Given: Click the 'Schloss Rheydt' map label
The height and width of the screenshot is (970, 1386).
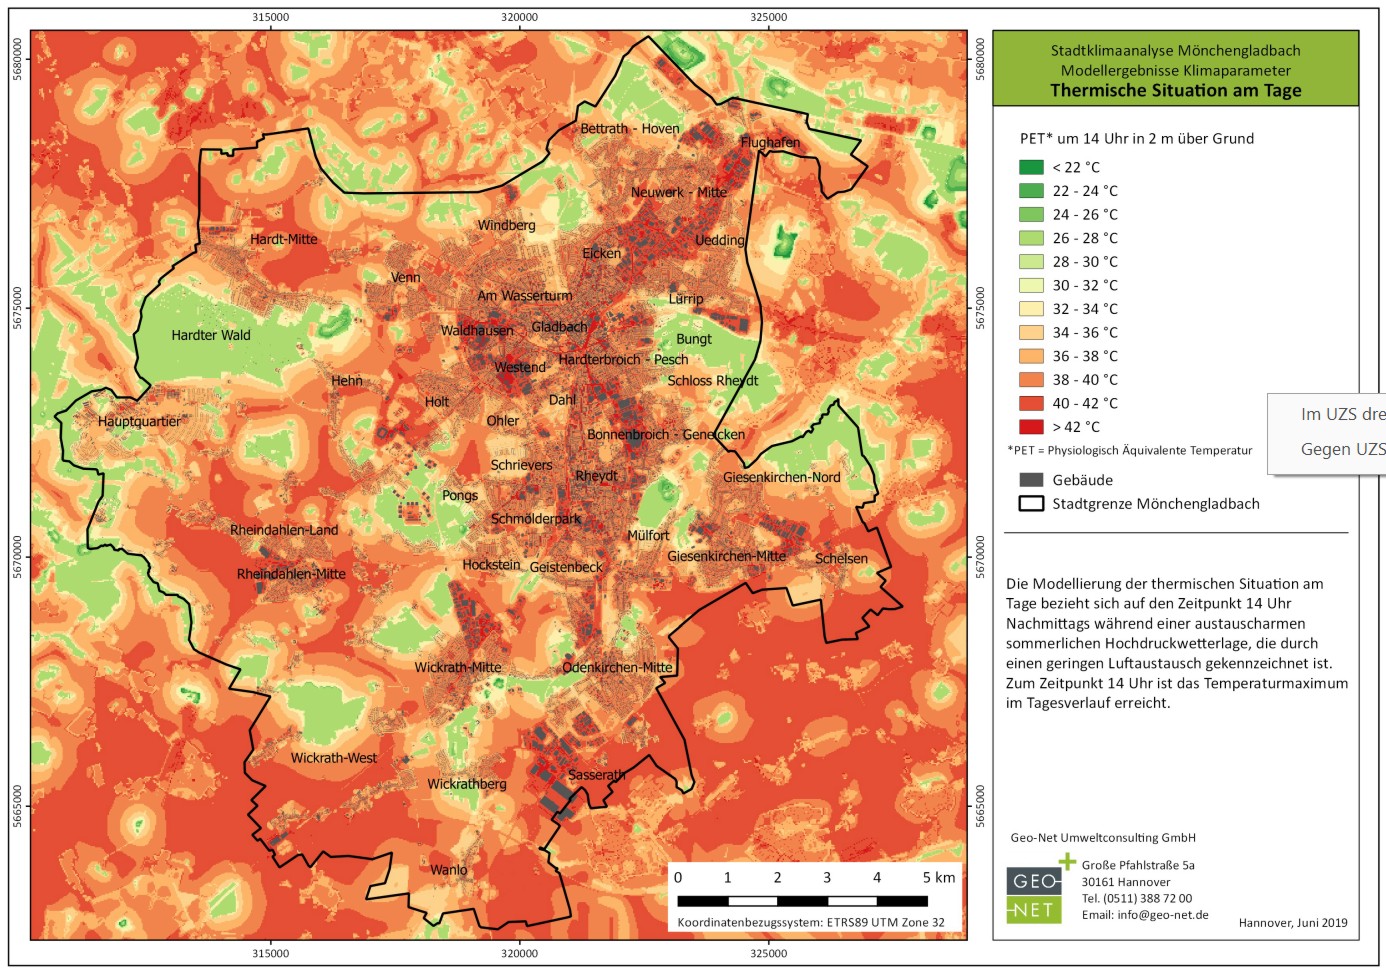Looking at the screenshot, I should click(712, 380).
